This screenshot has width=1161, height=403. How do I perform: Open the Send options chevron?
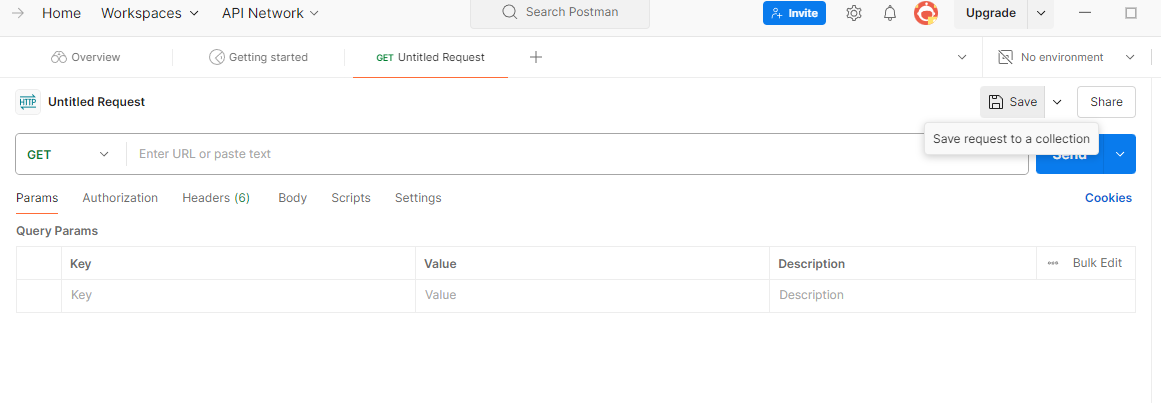pyautogui.click(x=1120, y=154)
